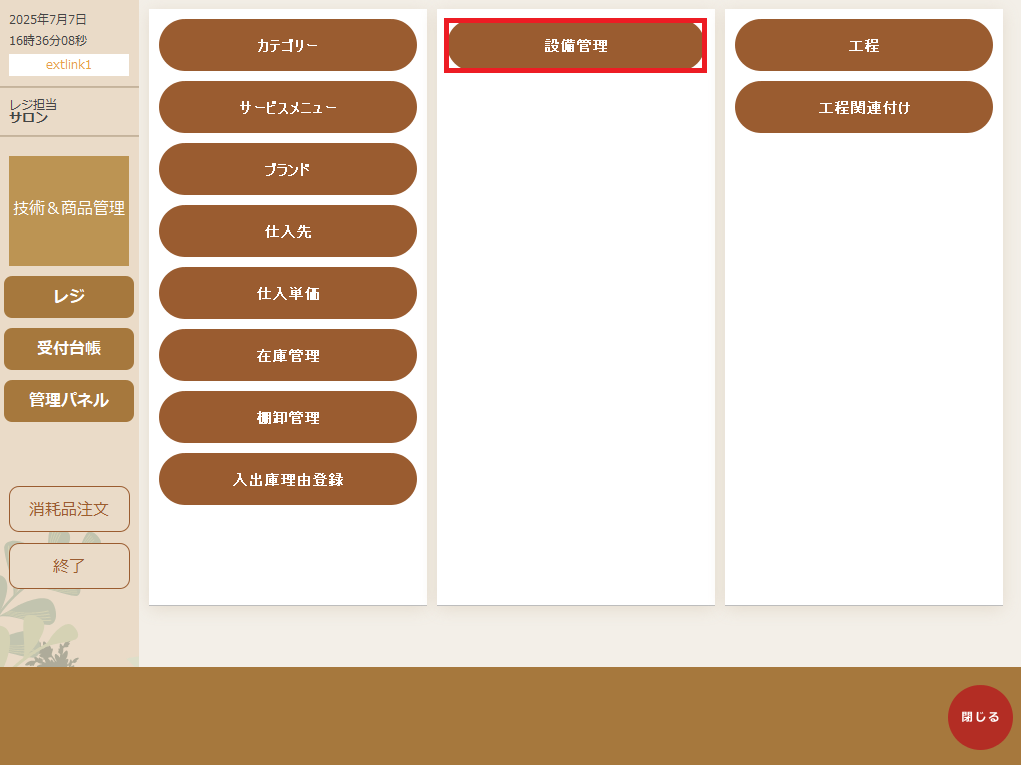The height and width of the screenshot is (765, 1021).
Task: Click the date 2025年7月7日 text
Action: pyautogui.click(x=48, y=20)
